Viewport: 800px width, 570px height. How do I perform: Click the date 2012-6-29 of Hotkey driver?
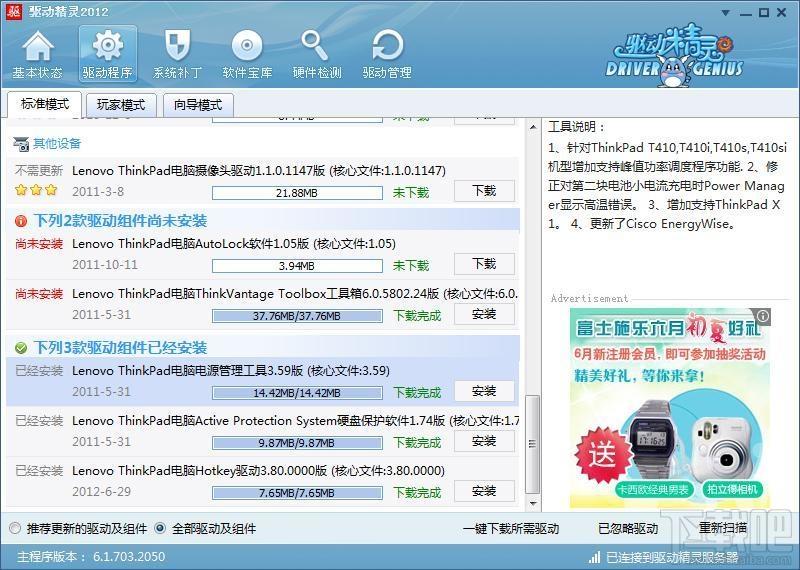102,491
